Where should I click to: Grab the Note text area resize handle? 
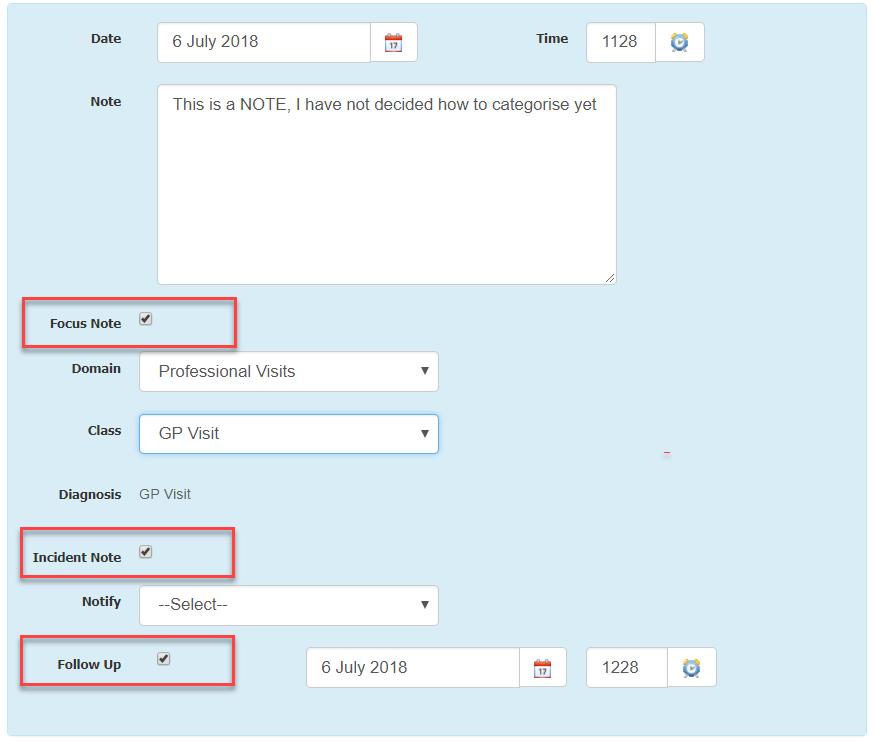click(610, 278)
